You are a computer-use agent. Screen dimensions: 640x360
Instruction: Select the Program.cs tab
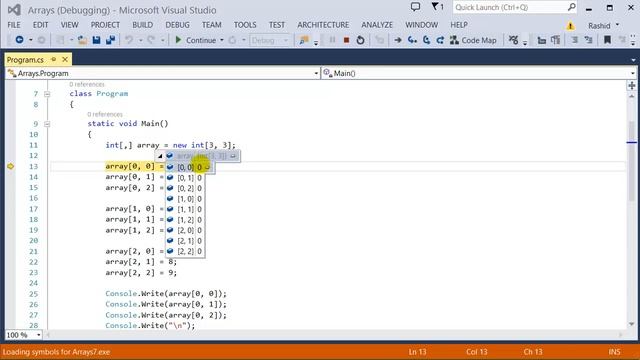point(25,60)
